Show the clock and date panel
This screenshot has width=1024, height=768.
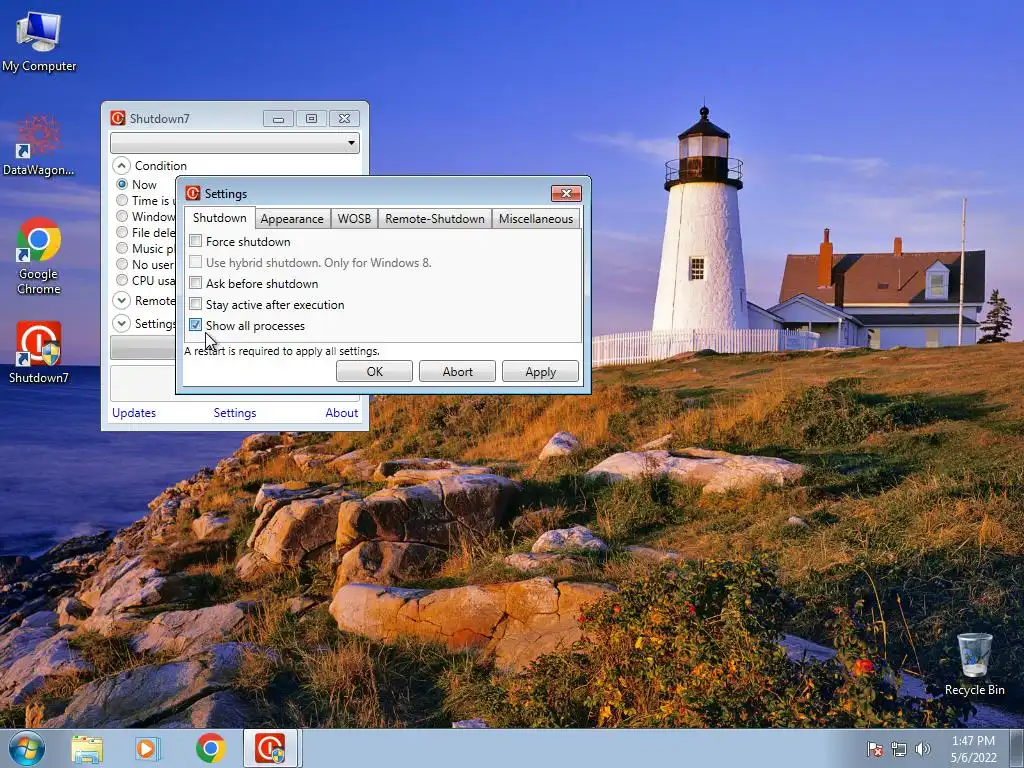point(973,749)
